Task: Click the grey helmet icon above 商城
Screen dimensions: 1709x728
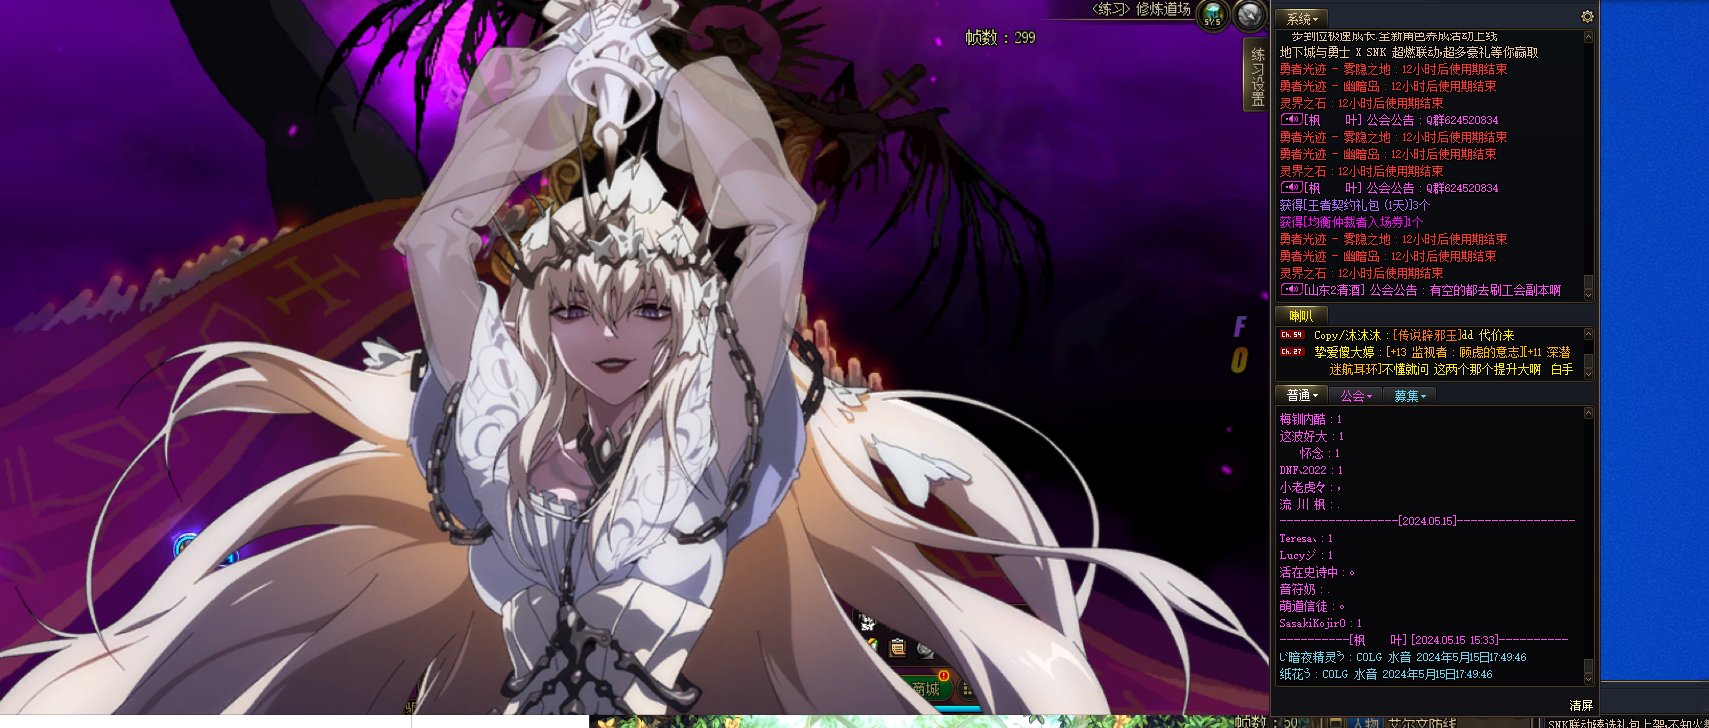Action: (x=926, y=650)
